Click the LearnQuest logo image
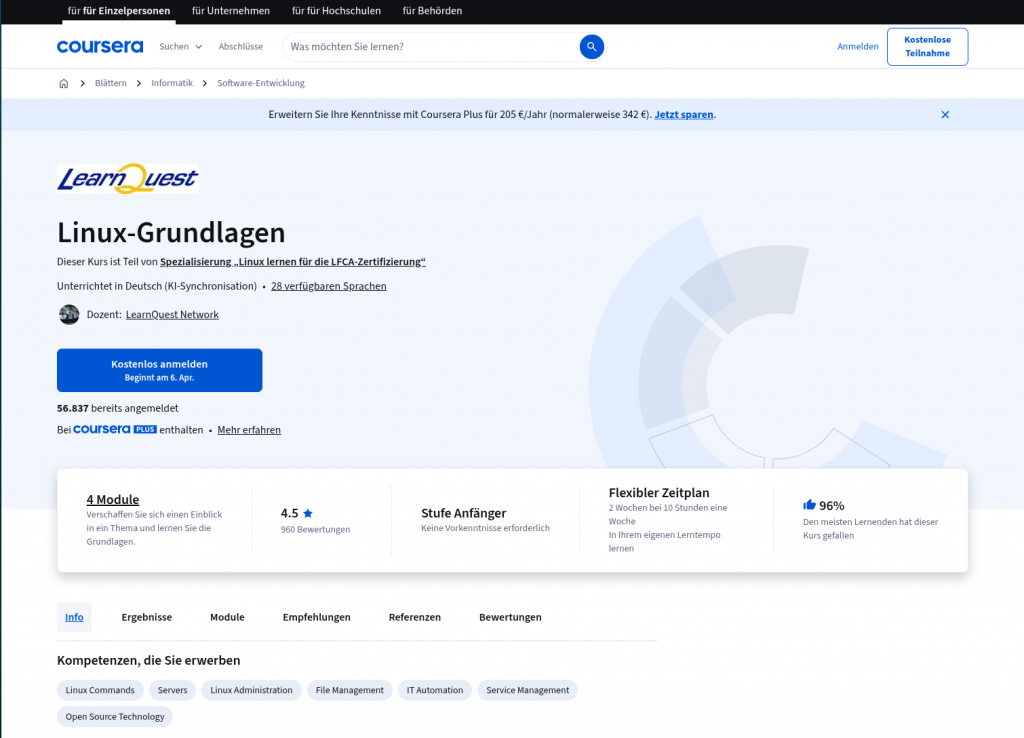The height and width of the screenshot is (738, 1024). tap(128, 179)
